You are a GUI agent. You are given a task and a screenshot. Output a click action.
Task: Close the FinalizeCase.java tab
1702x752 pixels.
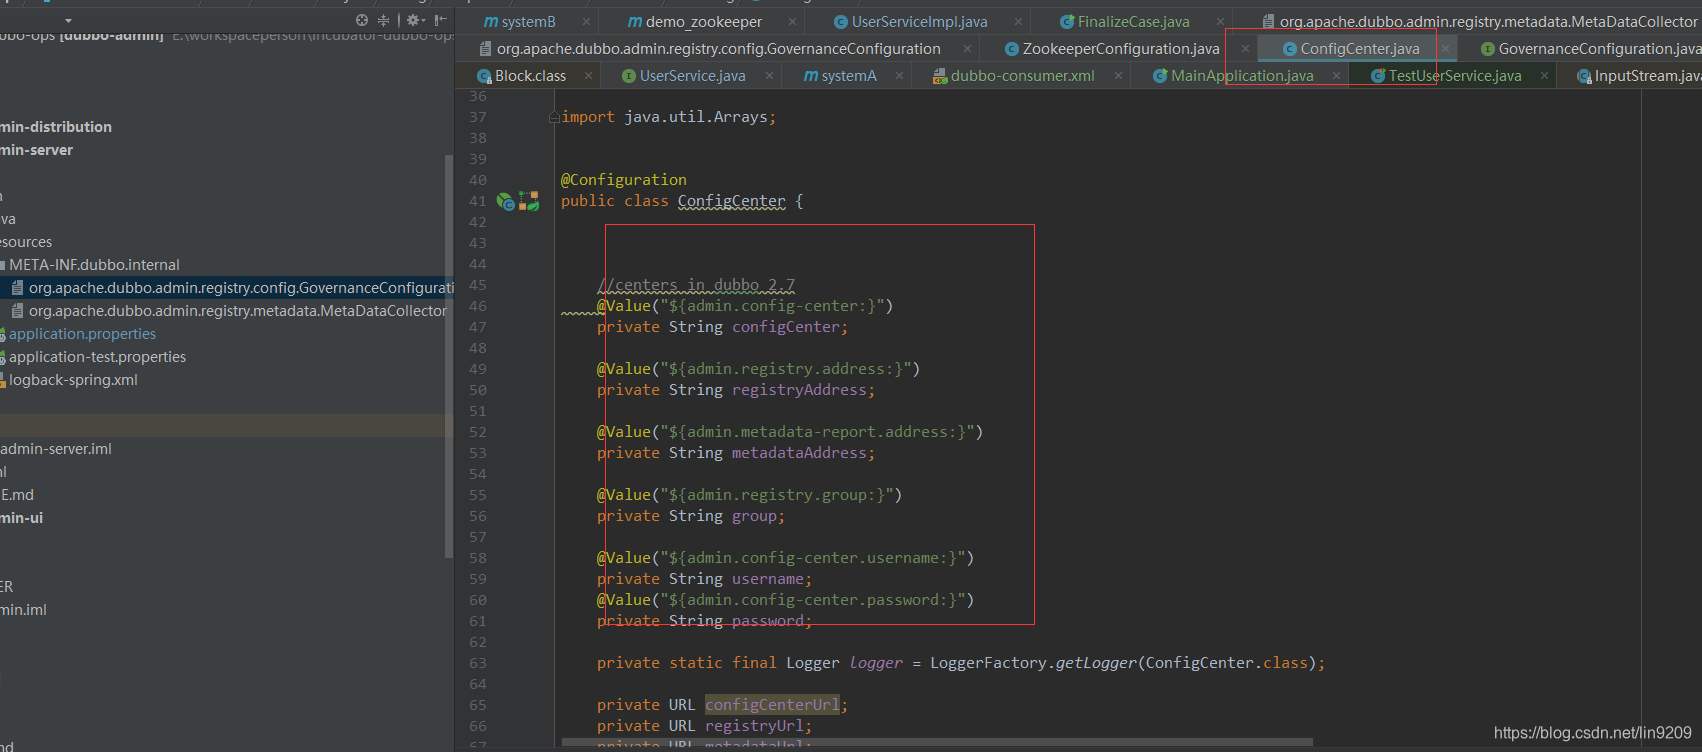(x=1220, y=22)
